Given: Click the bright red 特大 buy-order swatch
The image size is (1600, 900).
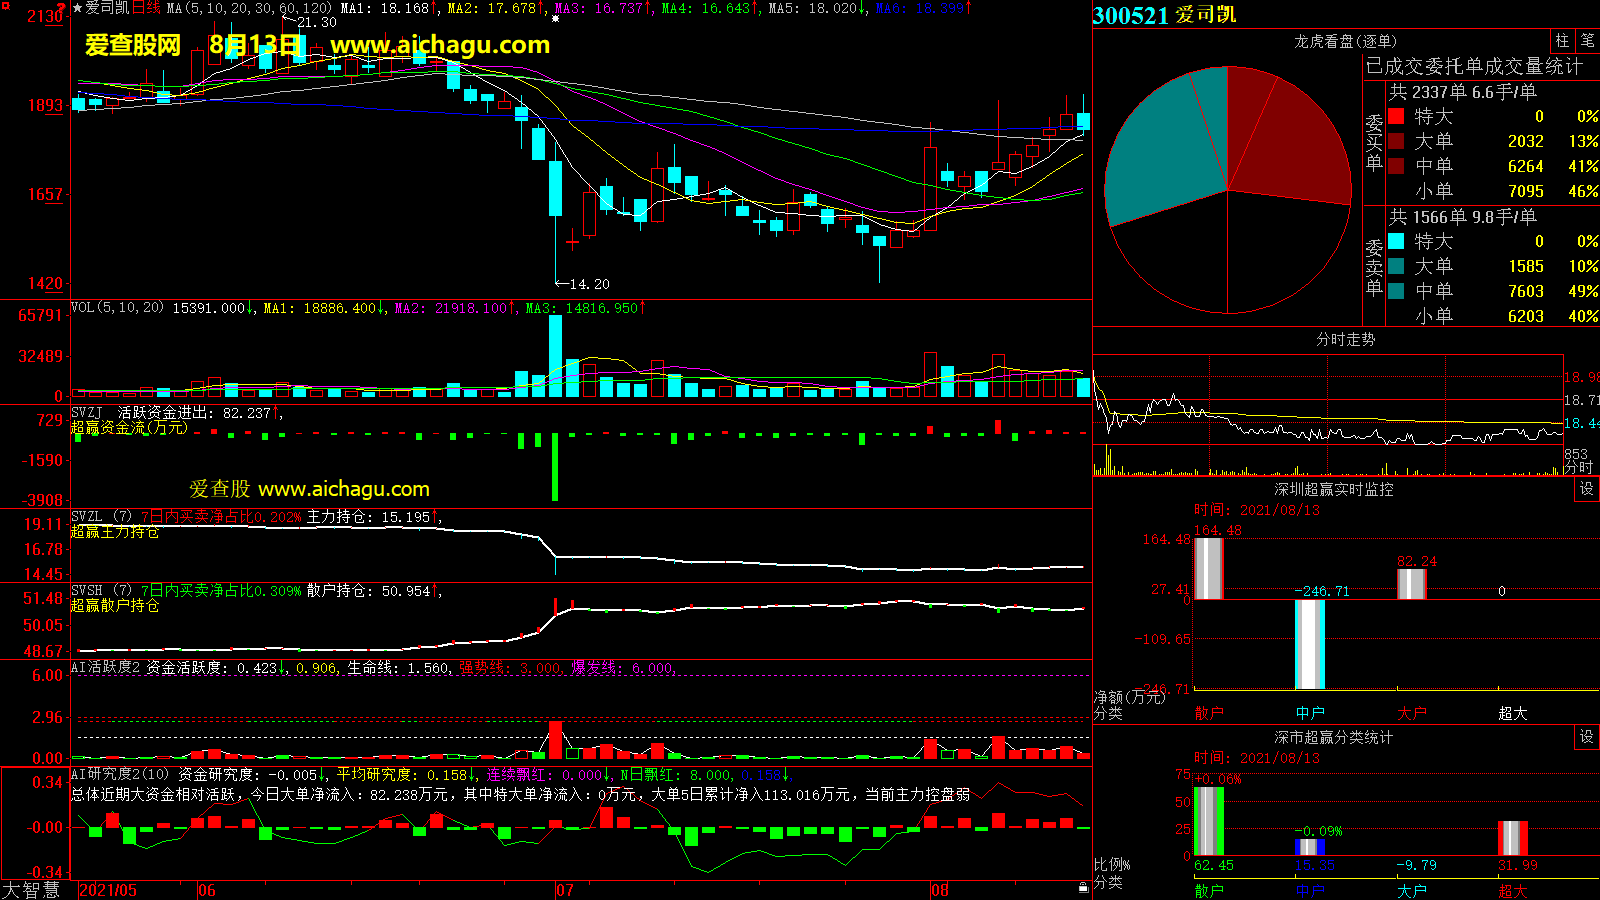Looking at the screenshot, I should point(1396,117).
